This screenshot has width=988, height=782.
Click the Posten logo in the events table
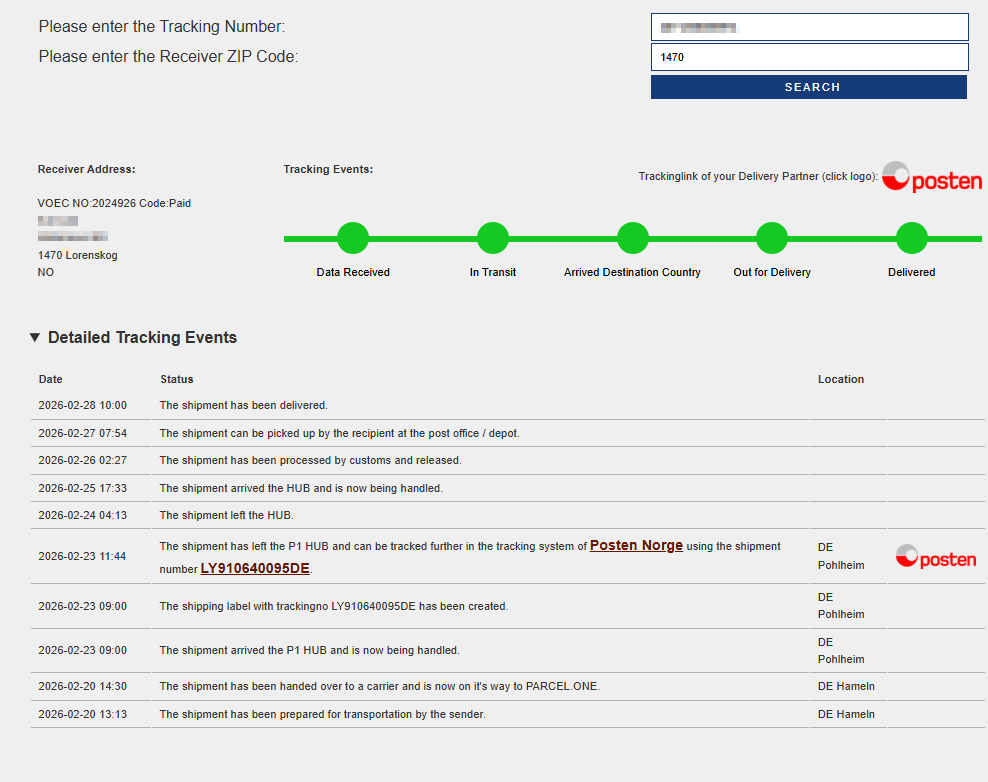click(935, 557)
